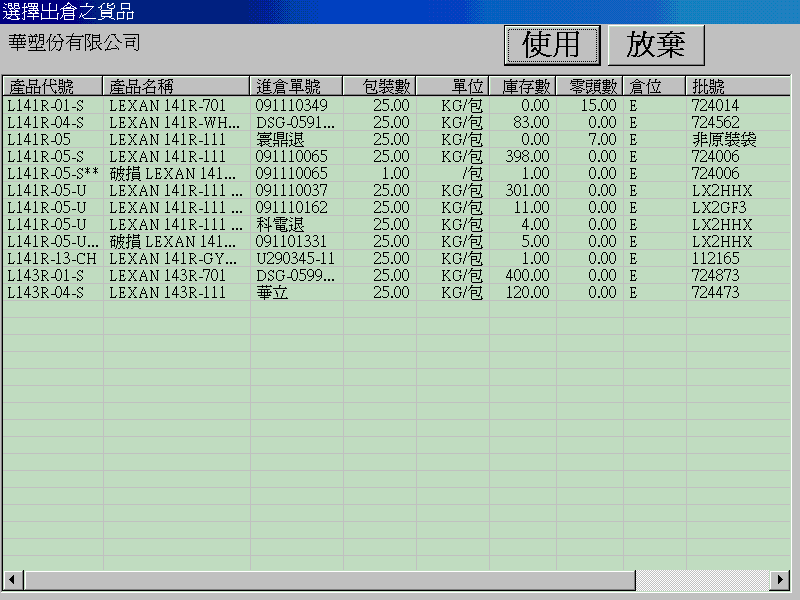Click batch number 724562
800x600 pixels.
[x=715, y=122]
